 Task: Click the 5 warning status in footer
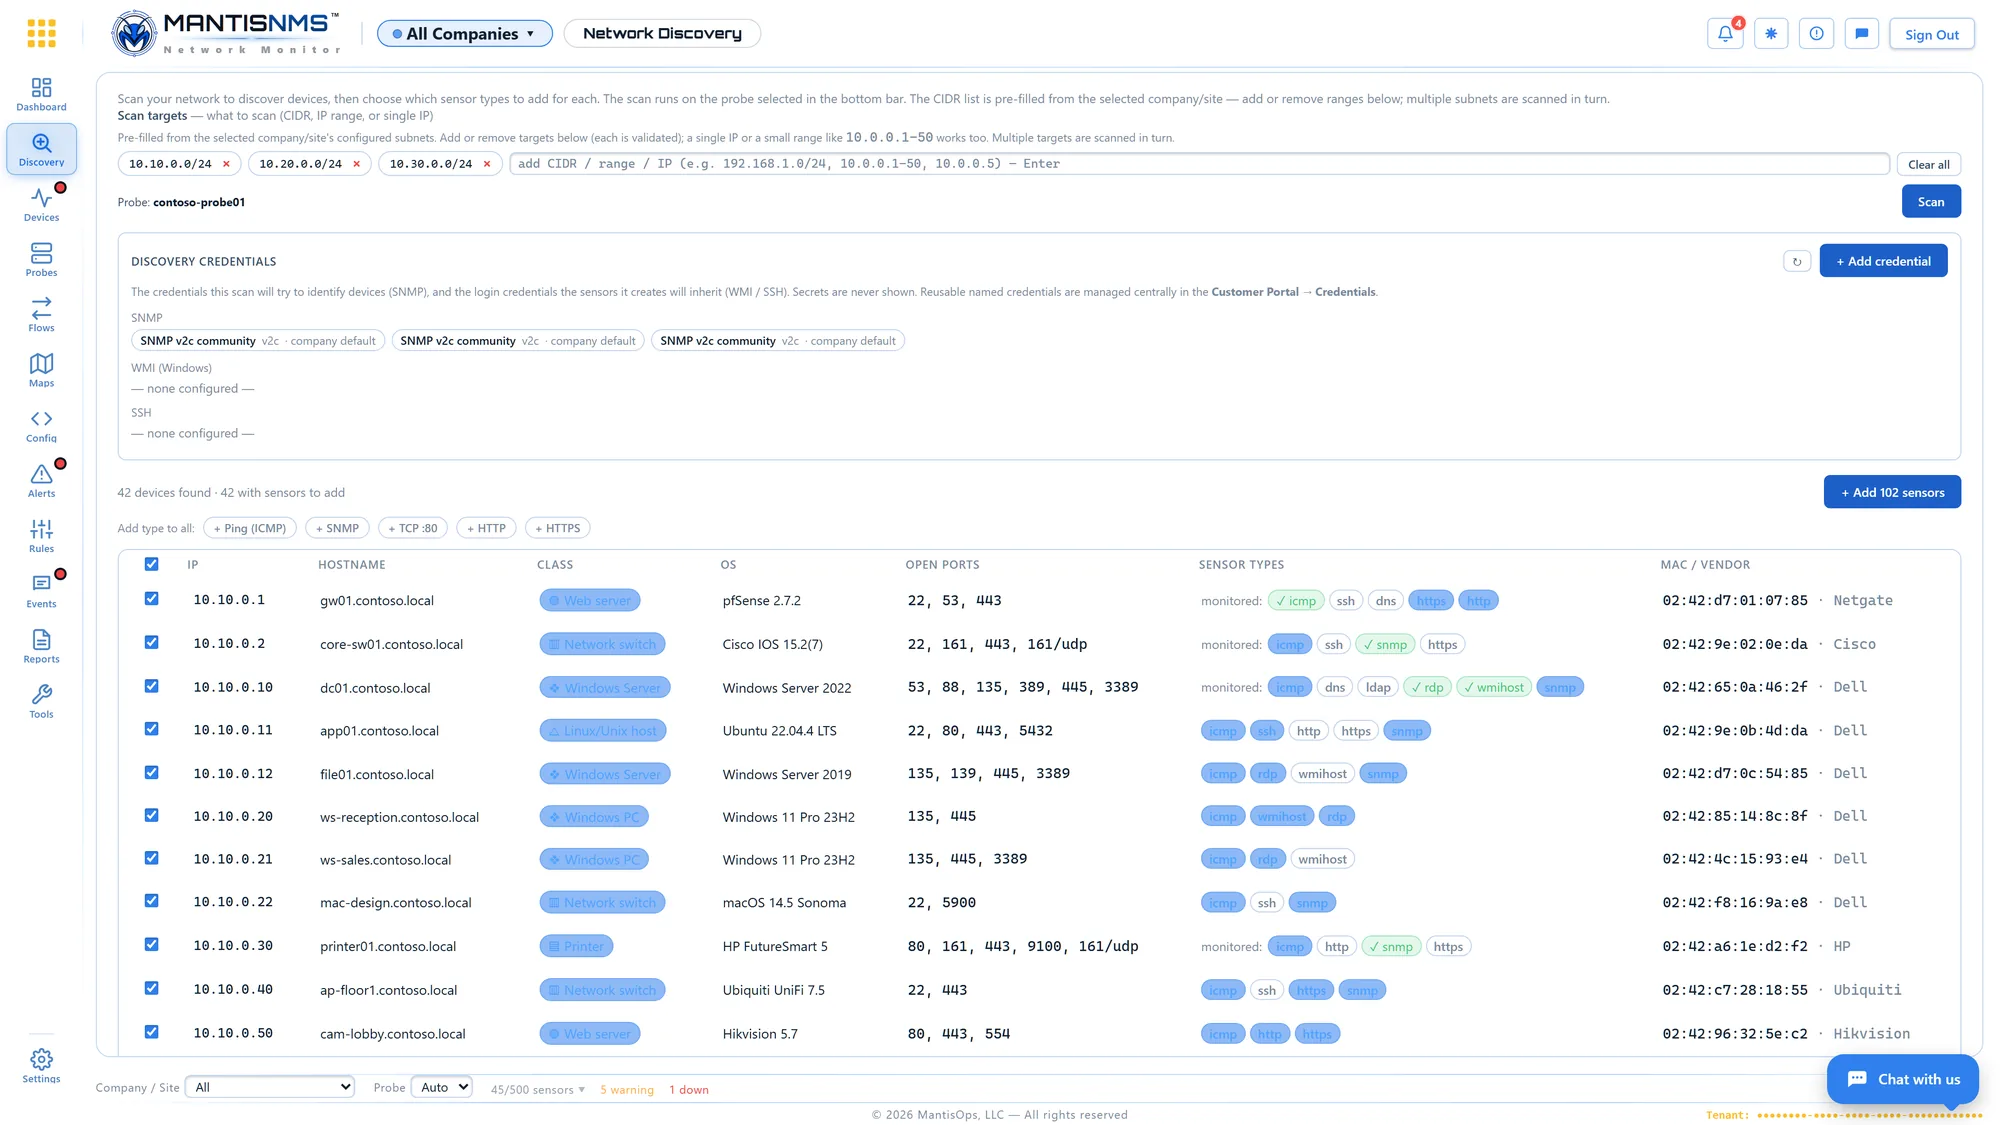tap(627, 1090)
